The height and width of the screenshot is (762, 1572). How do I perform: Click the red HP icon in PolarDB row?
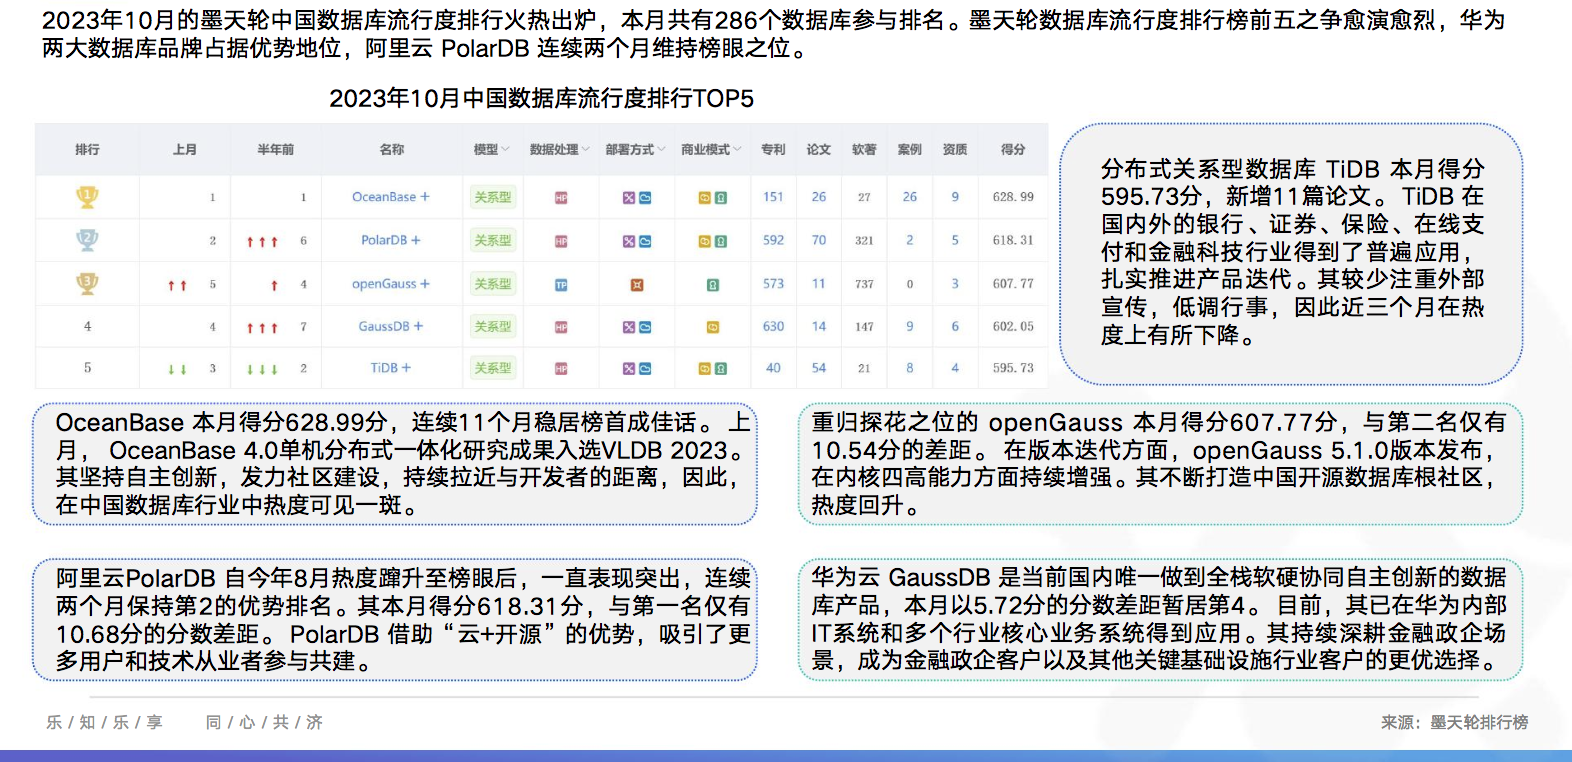click(x=561, y=241)
